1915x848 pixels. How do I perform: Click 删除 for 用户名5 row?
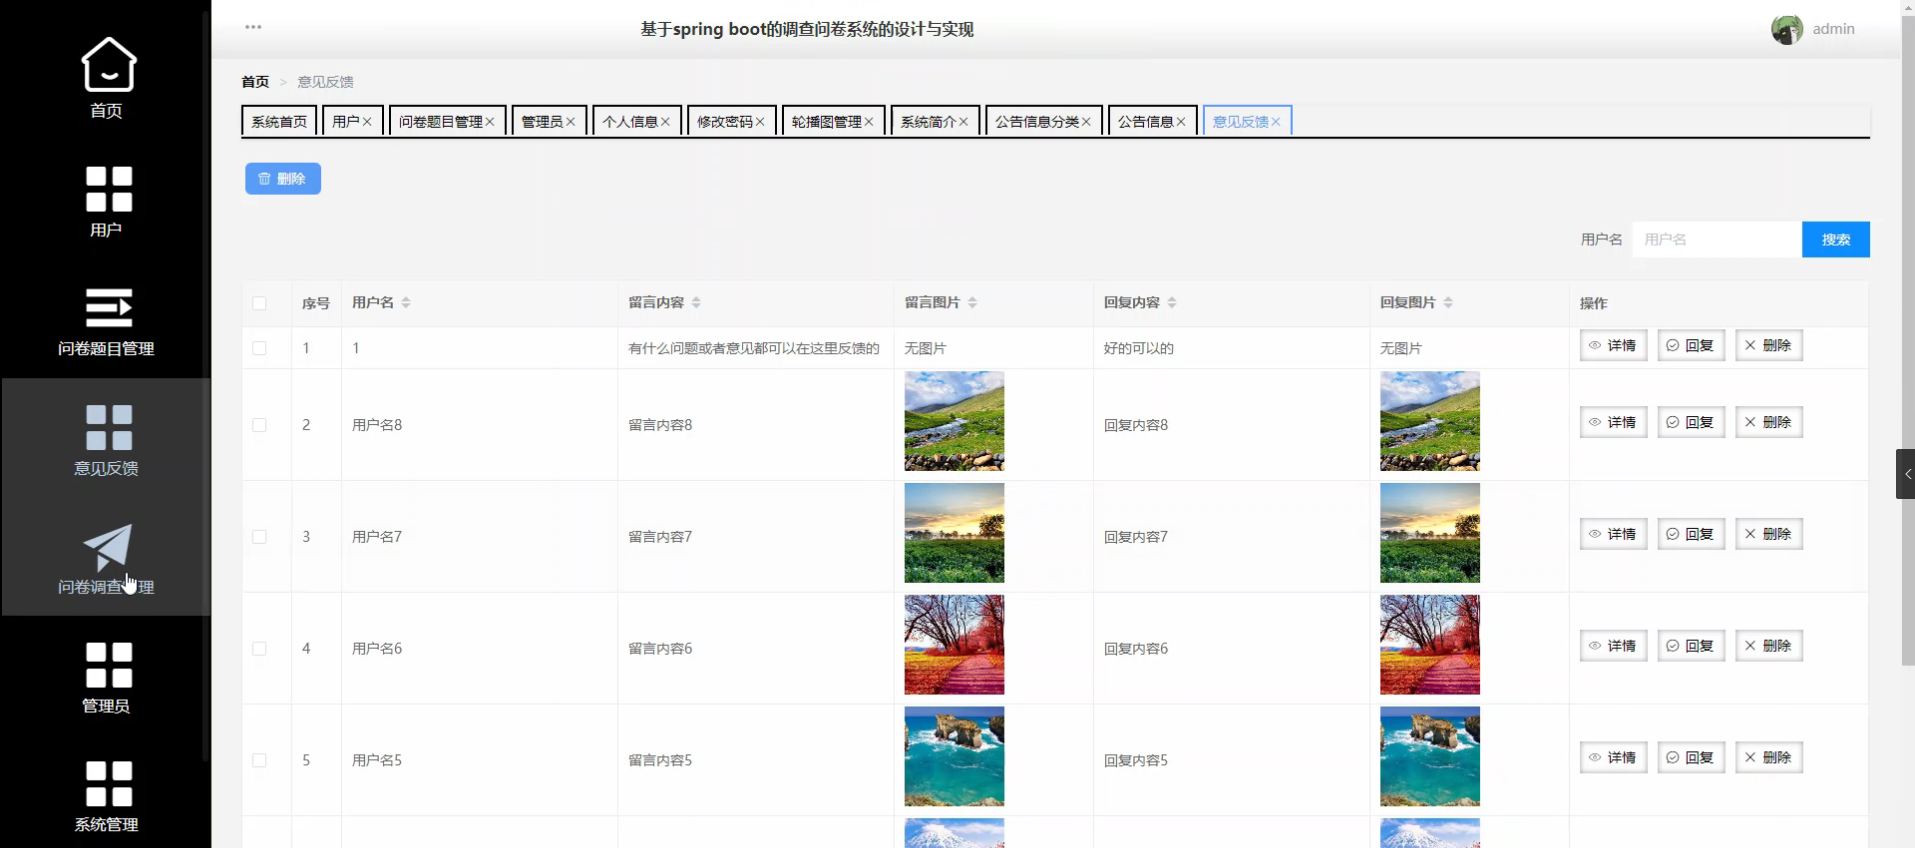click(1769, 759)
